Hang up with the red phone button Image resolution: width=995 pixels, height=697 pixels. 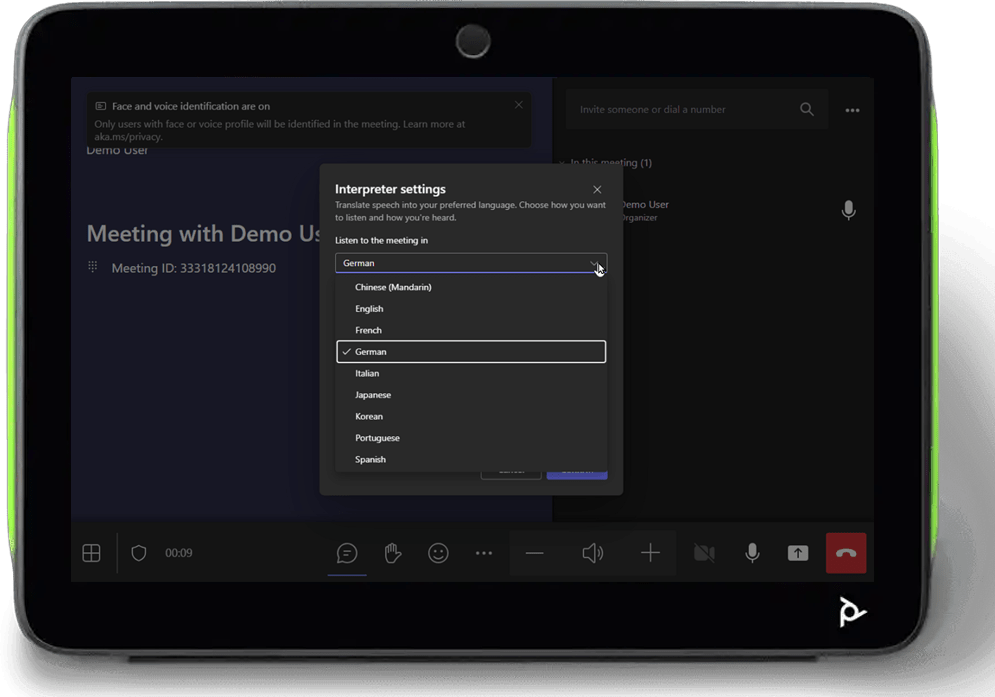(846, 553)
